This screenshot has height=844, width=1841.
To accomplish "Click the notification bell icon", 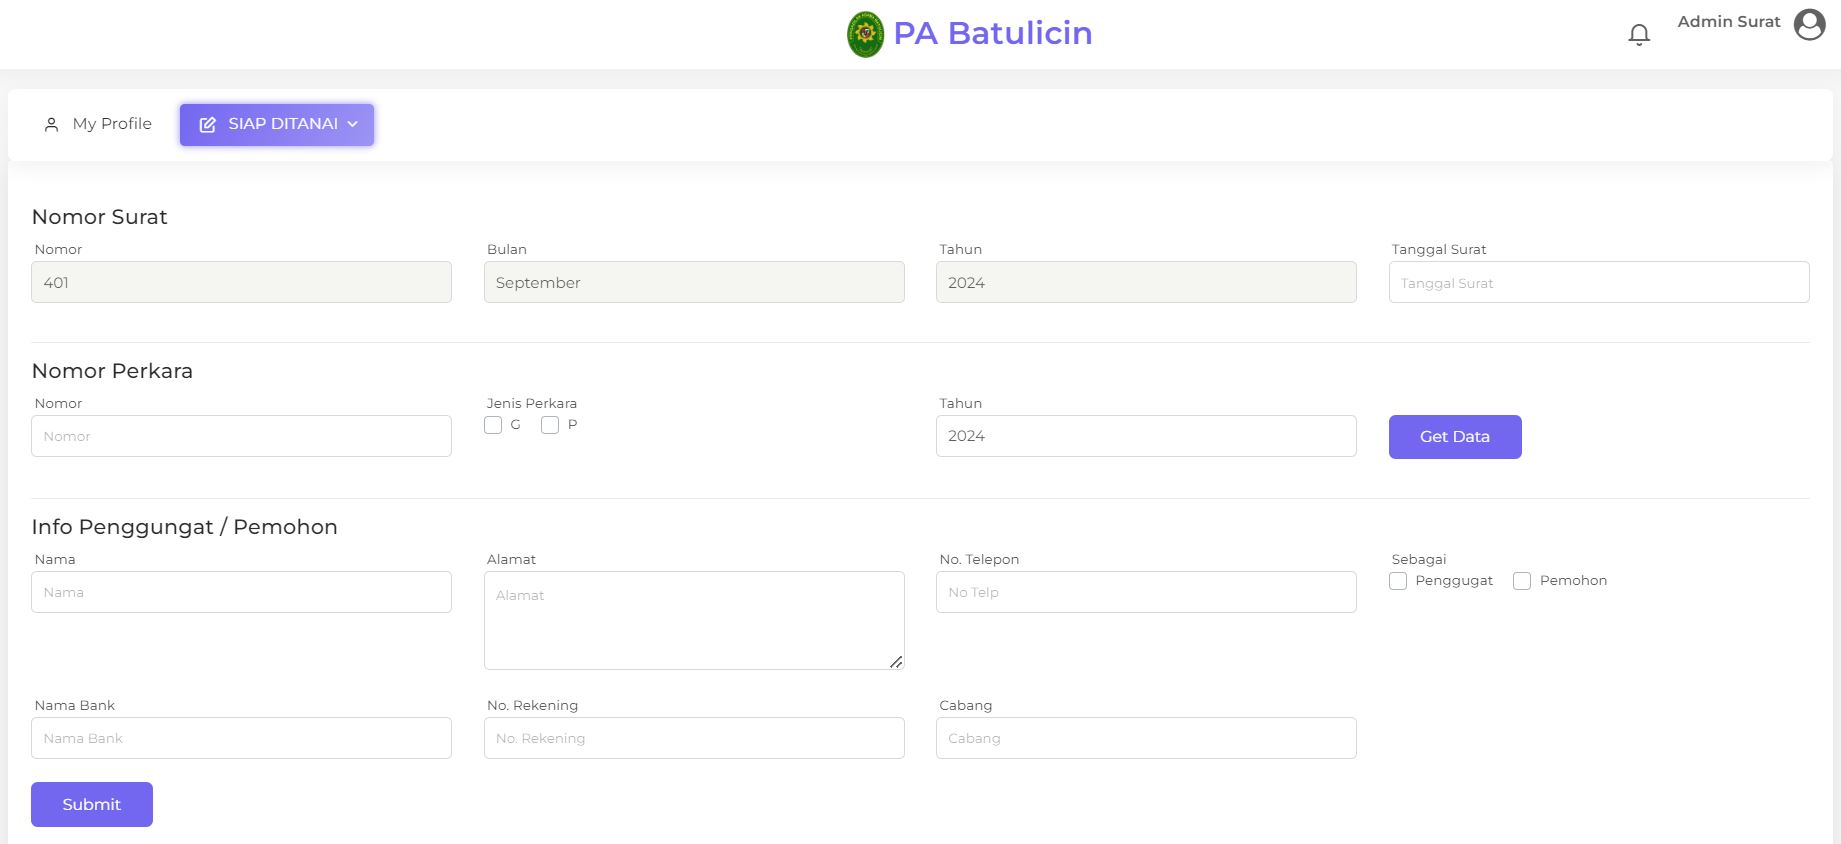I will 1638,35.
